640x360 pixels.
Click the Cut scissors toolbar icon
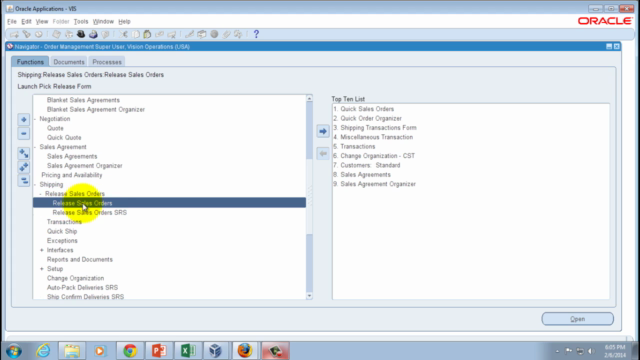[123, 34]
